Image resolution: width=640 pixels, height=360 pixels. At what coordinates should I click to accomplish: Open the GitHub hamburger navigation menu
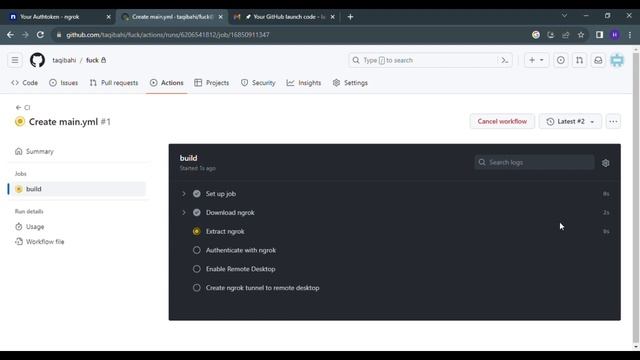click(x=15, y=60)
